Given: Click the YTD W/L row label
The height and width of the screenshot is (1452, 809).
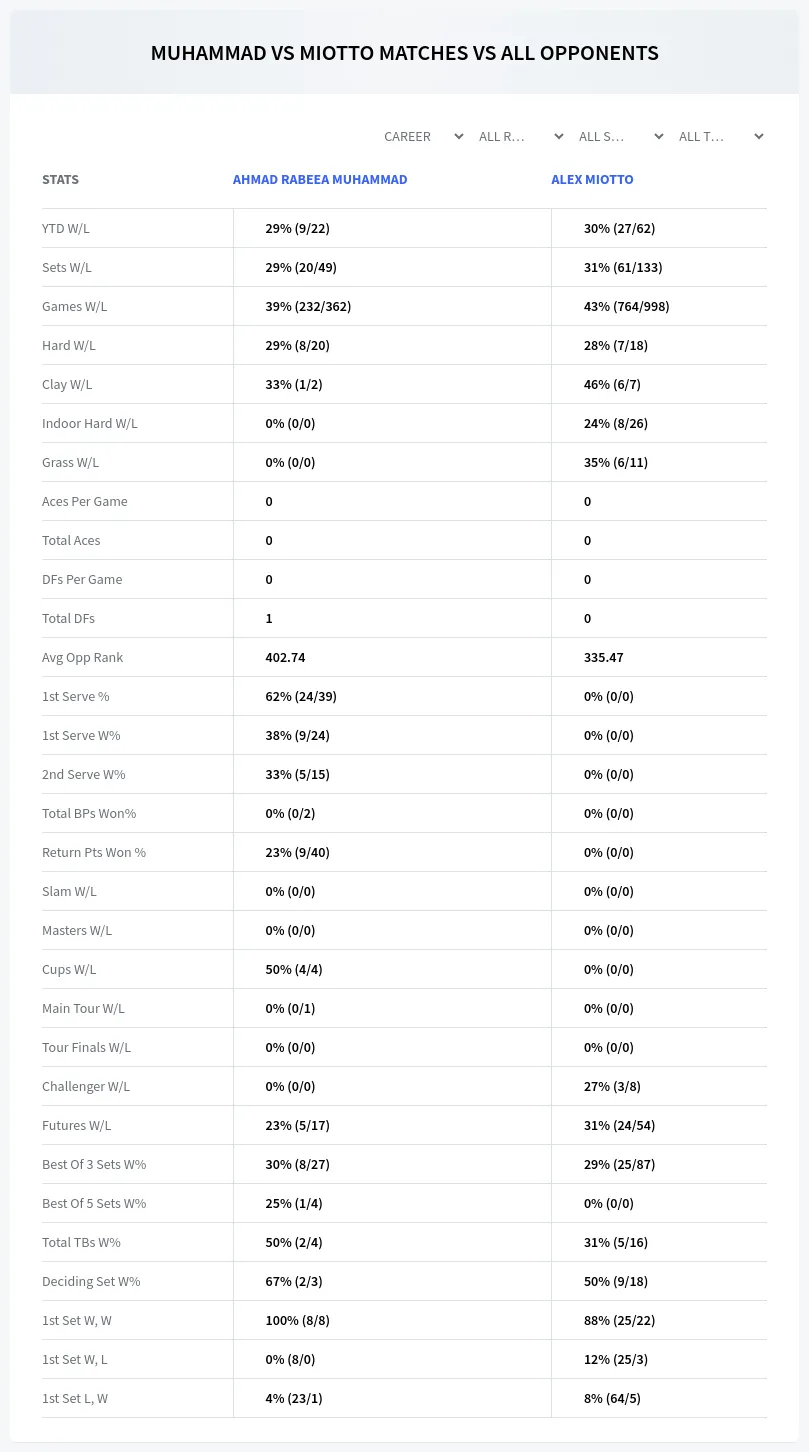Looking at the screenshot, I should point(66,228).
